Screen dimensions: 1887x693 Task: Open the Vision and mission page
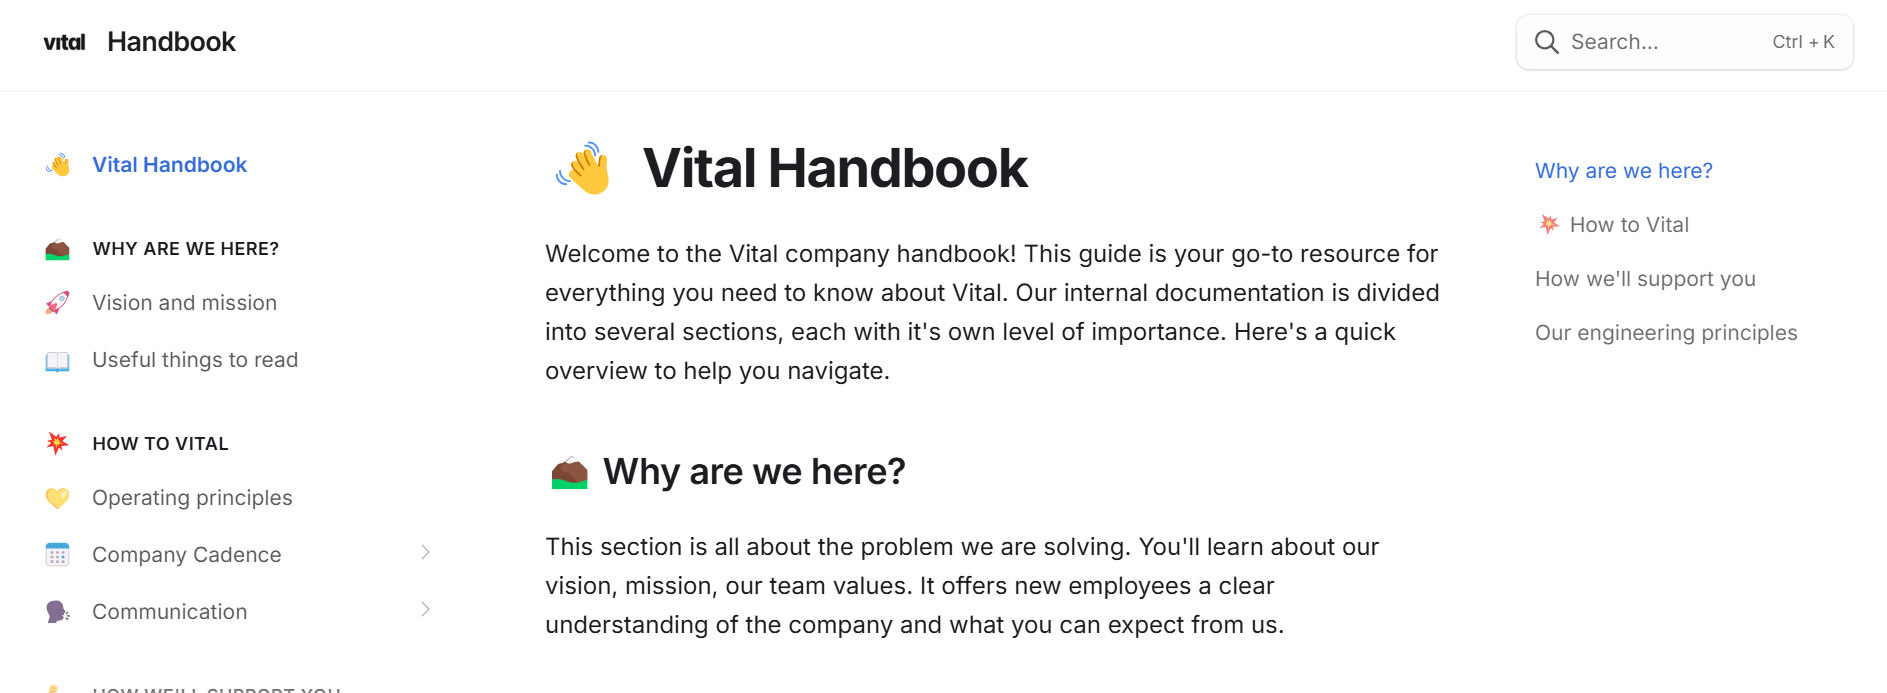pos(184,303)
